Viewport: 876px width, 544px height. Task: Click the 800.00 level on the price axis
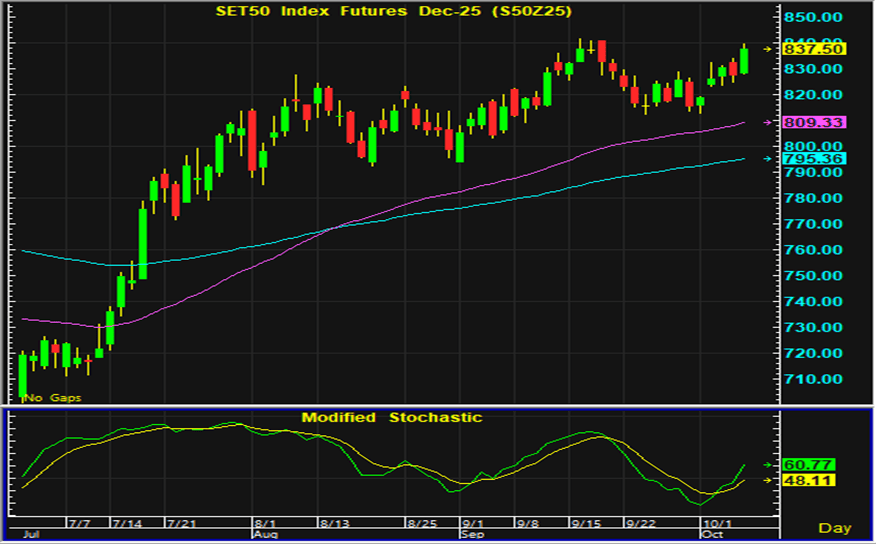point(816,147)
